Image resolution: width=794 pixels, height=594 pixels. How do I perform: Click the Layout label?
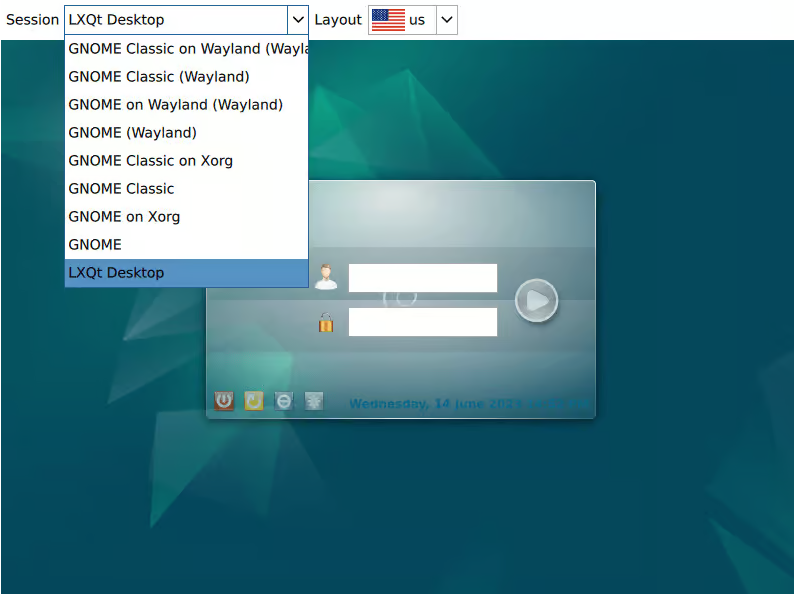[x=338, y=20]
